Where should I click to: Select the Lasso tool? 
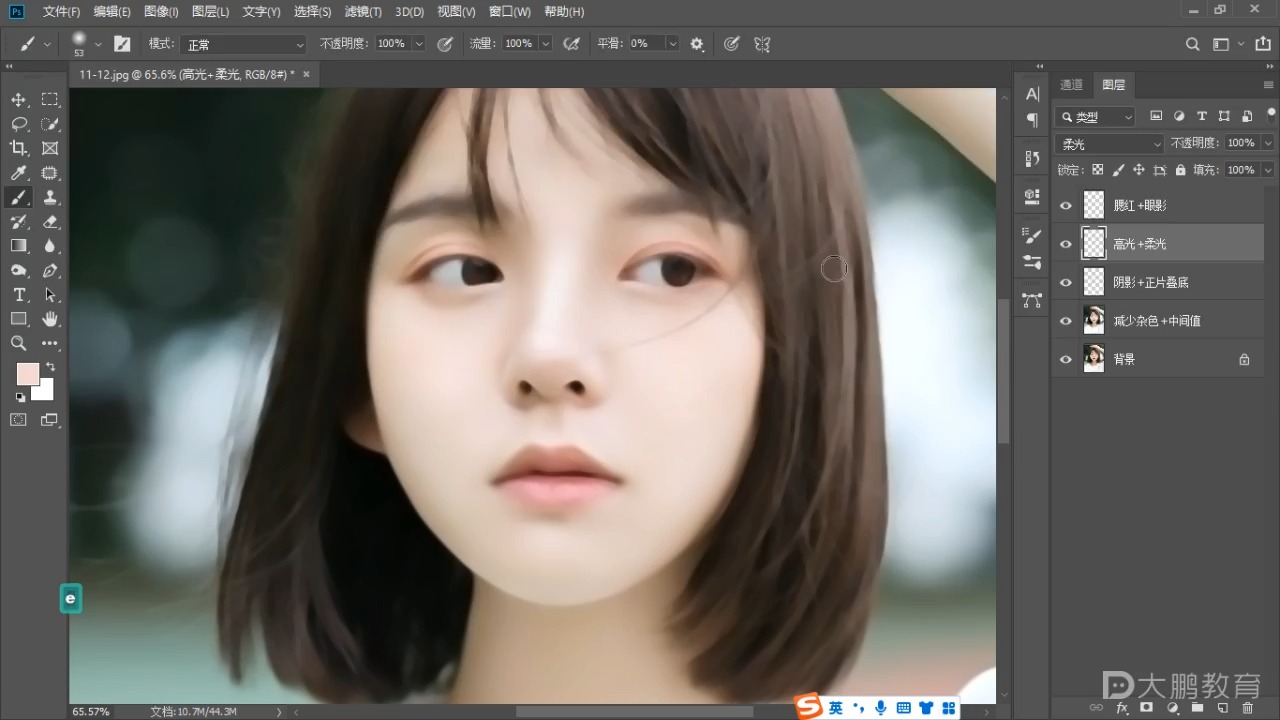[x=19, y=124]
